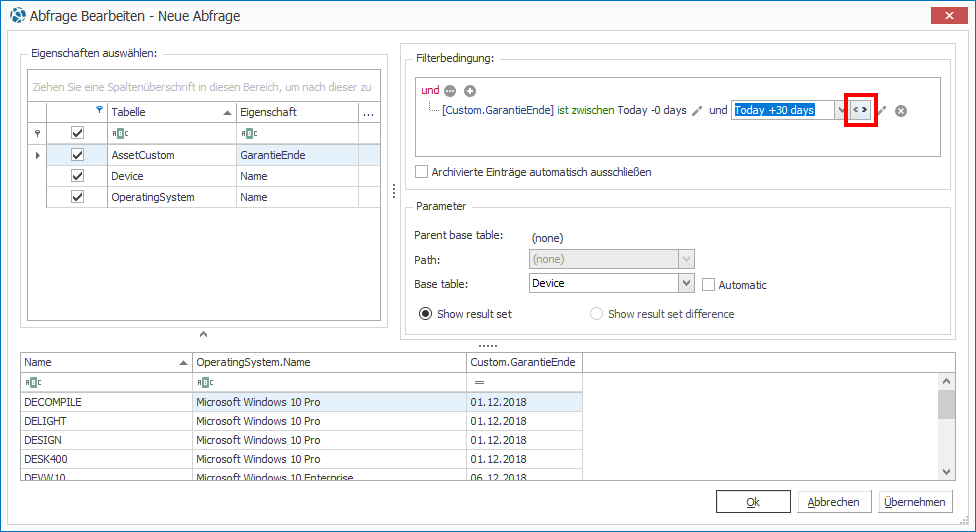Click the horizontal splitter dots above results
This screenshot has height=532, width=976.
pyautogui.click(x=488, y=346)
